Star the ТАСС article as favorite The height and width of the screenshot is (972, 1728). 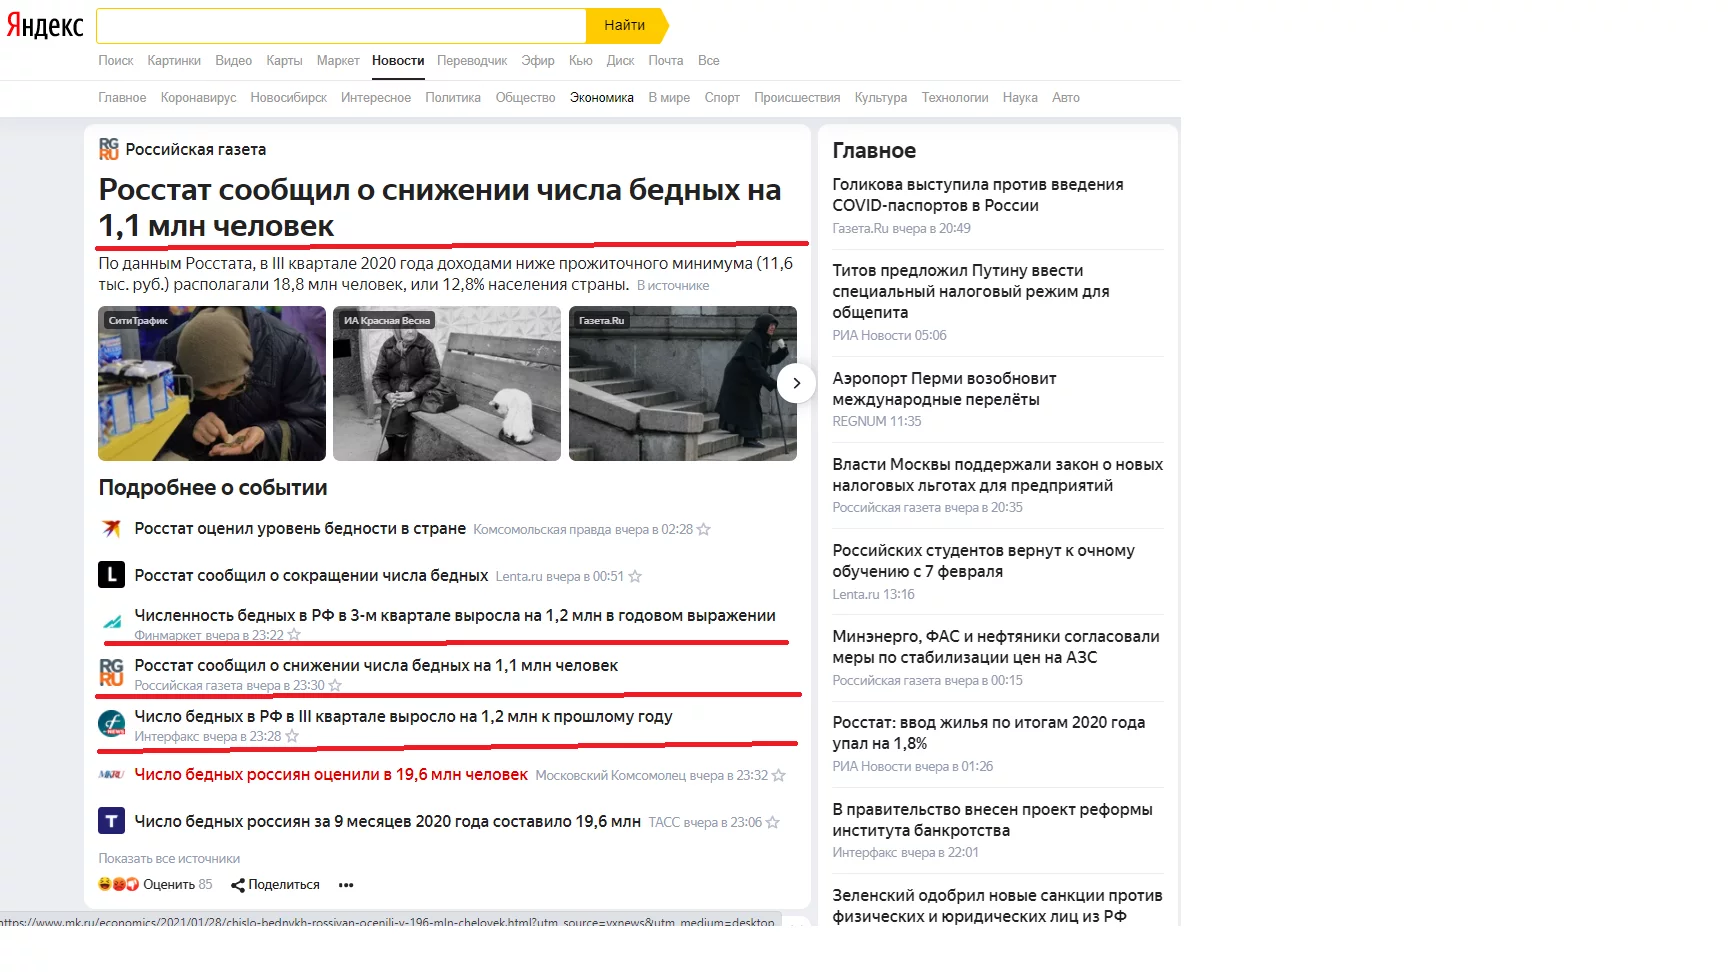point(773,822)
